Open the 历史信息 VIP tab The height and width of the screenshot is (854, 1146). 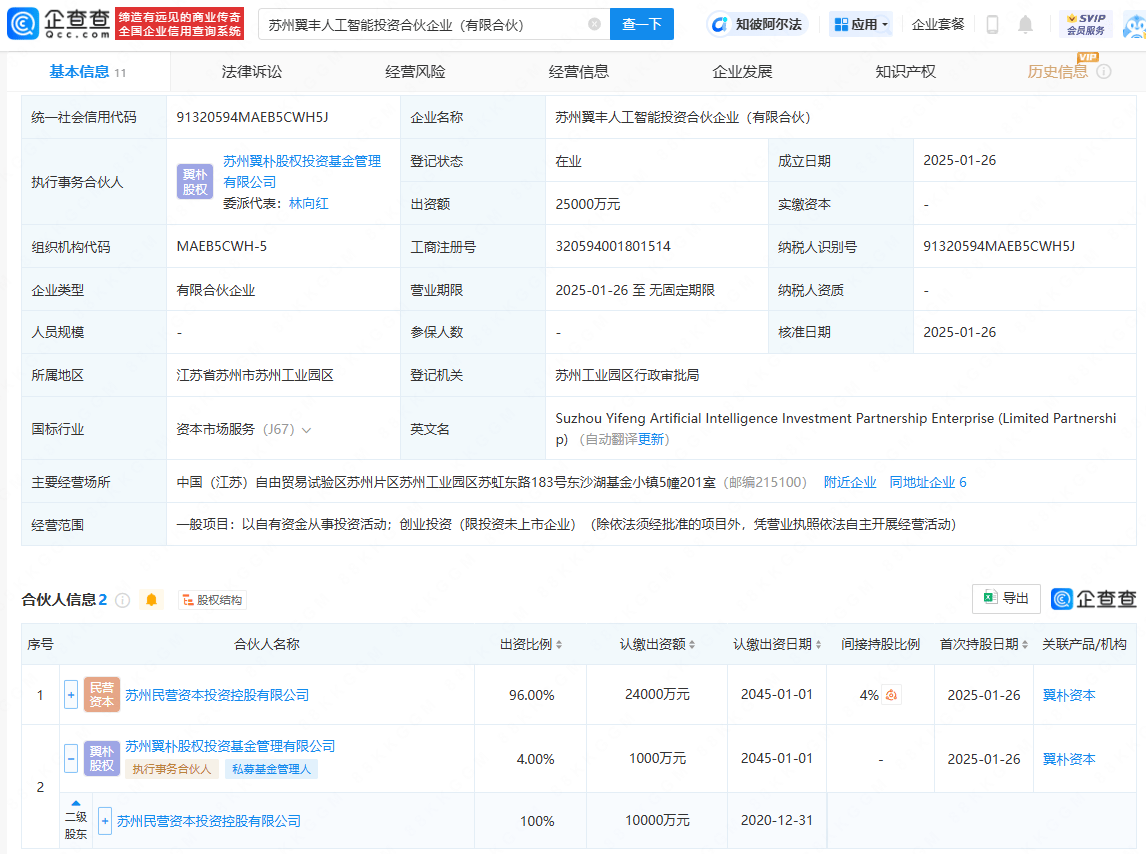(x=1057, y=72)
